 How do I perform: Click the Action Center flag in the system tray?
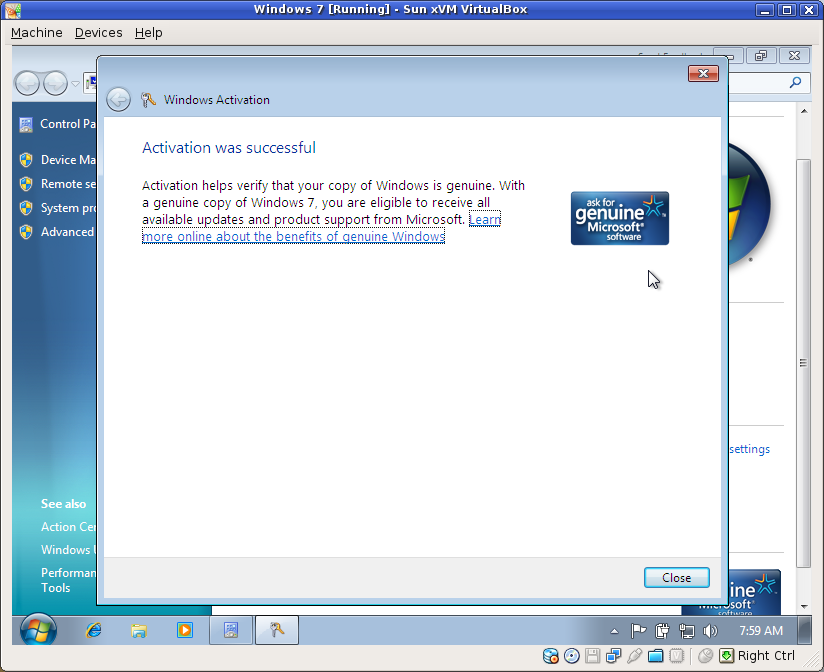pyautogui.click(x=638, y=630)
